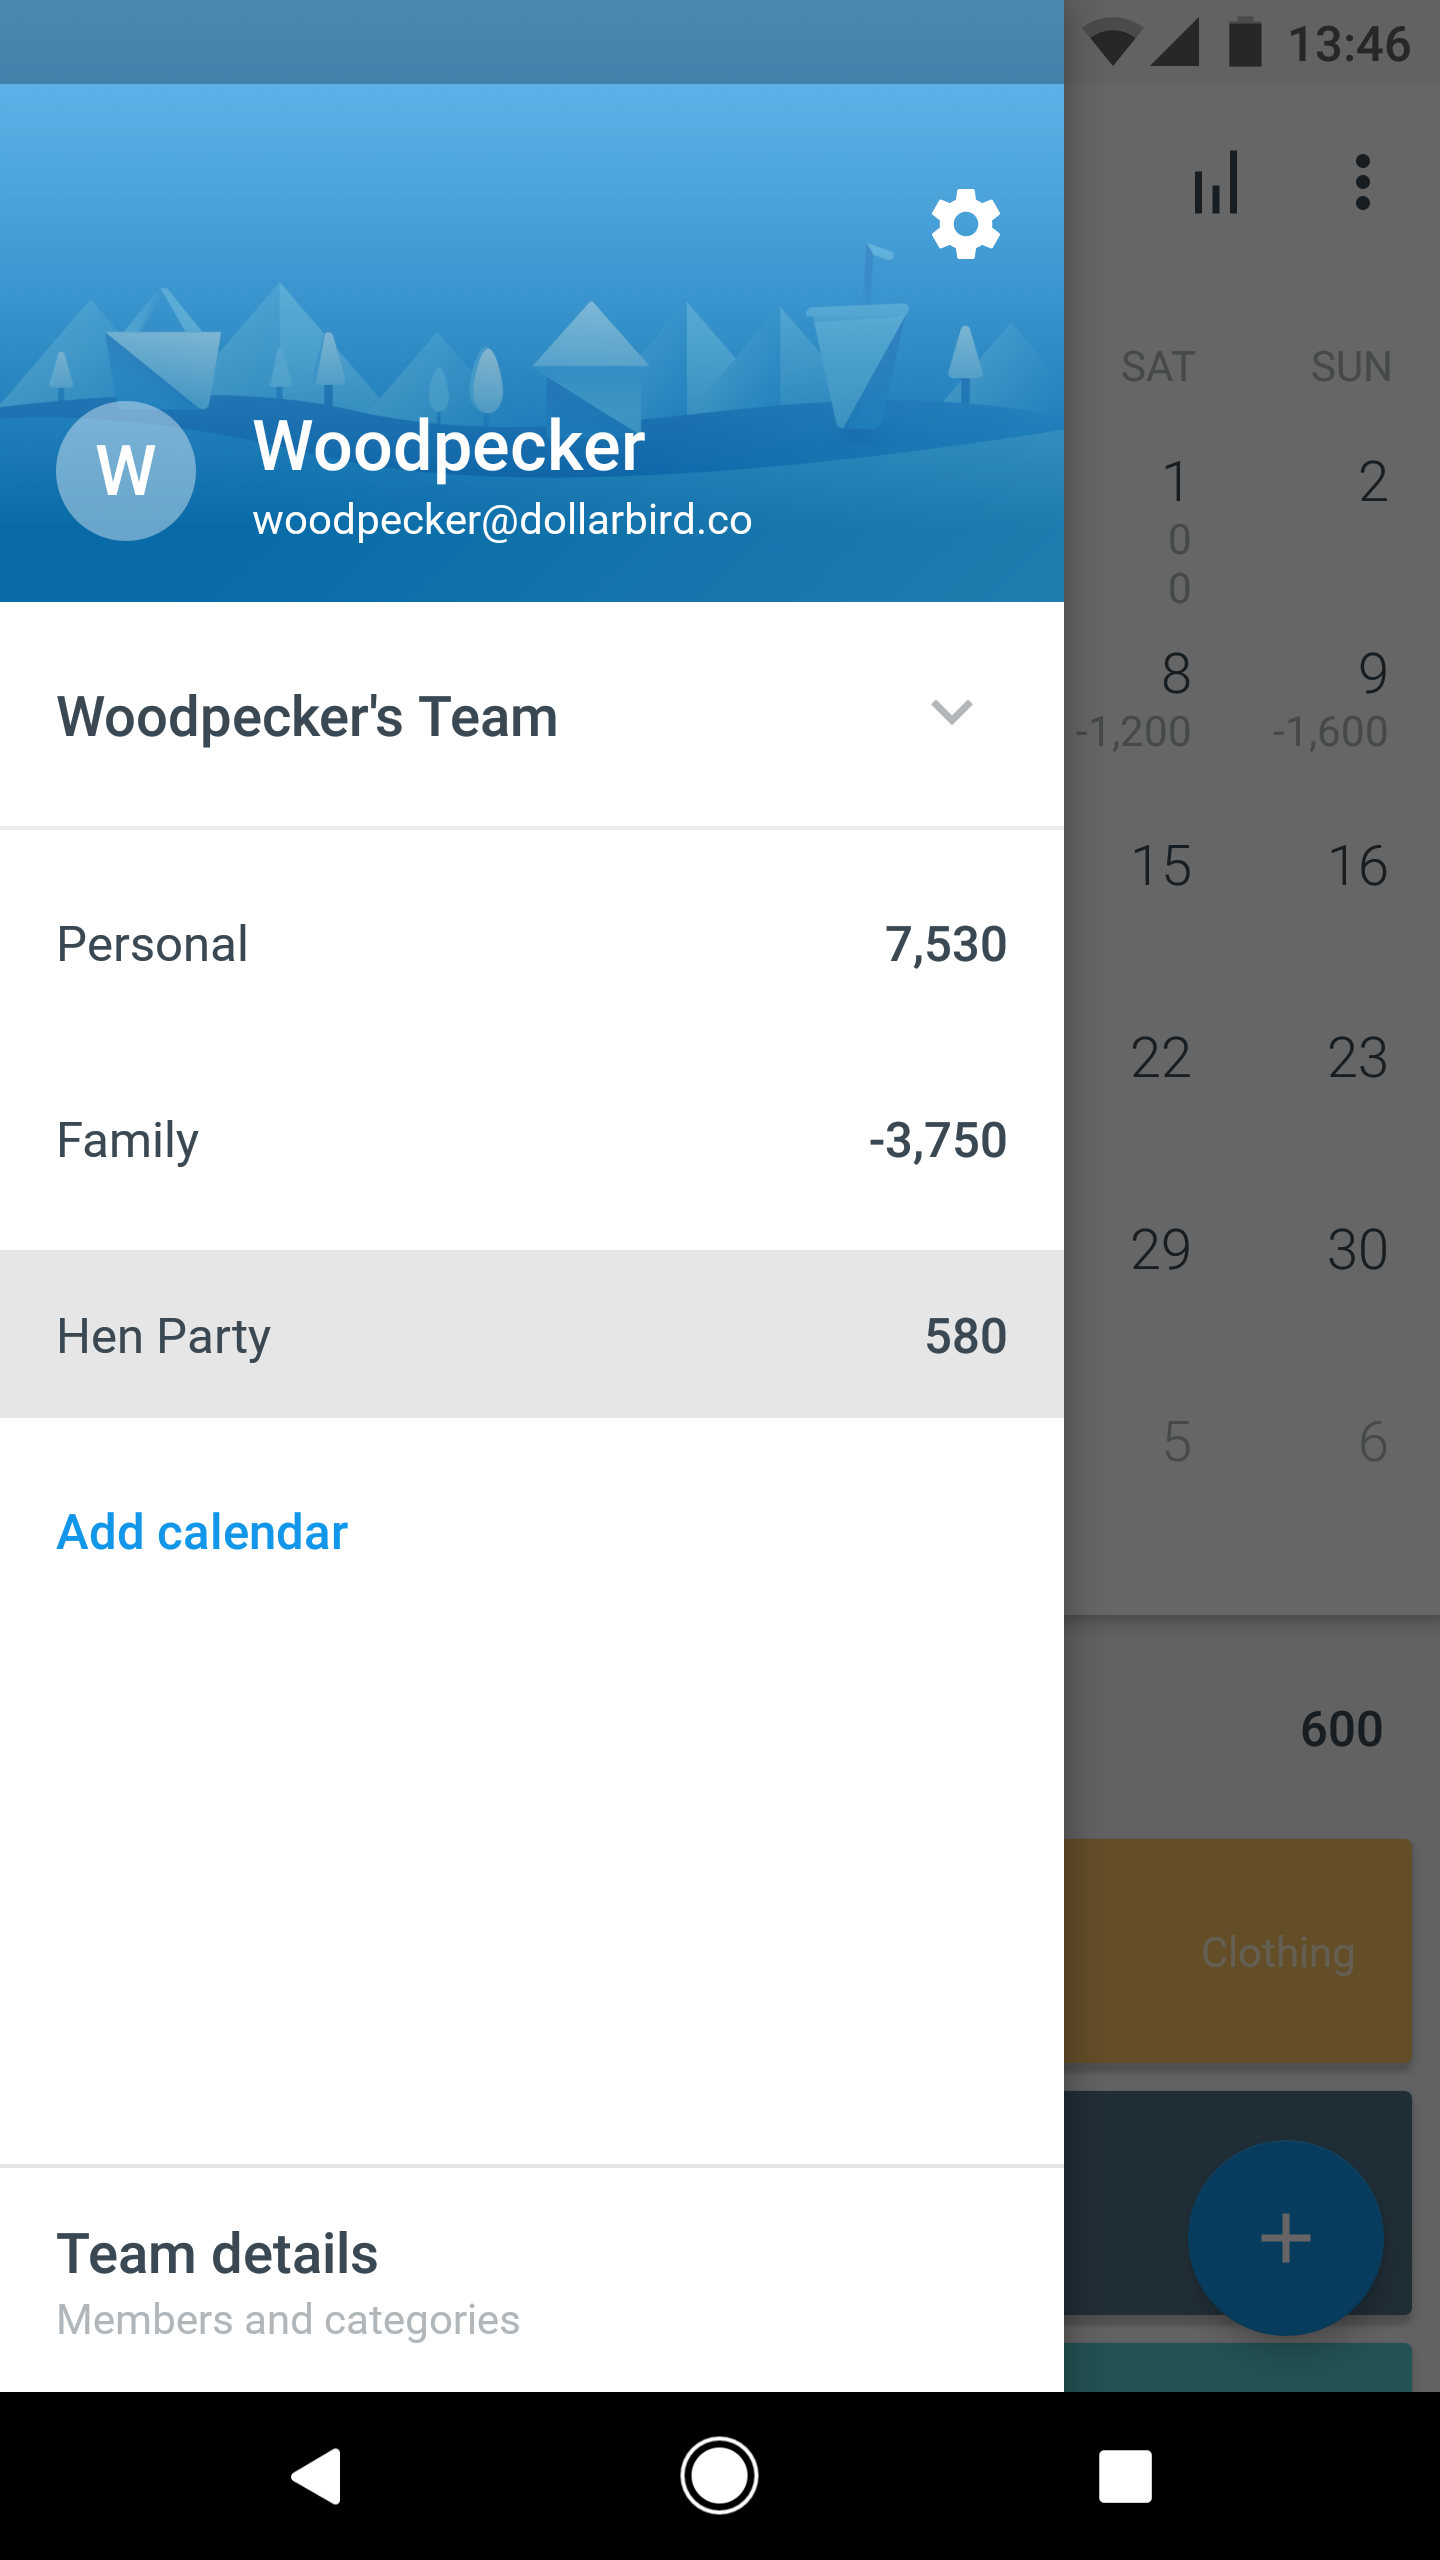Open the three-dot overflow menu
This screenshot has height=2560, width=1440.
[x=1362, y=183]
